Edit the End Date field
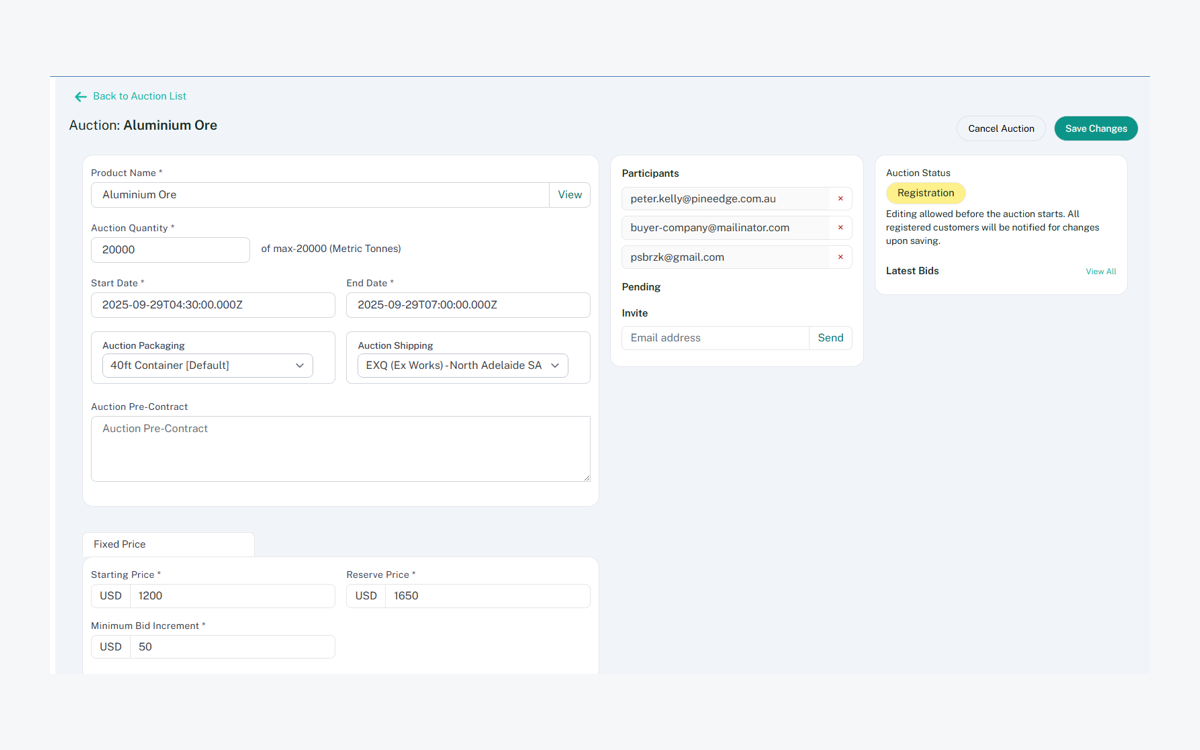The image size is (1200, 750). pos(468,305)
